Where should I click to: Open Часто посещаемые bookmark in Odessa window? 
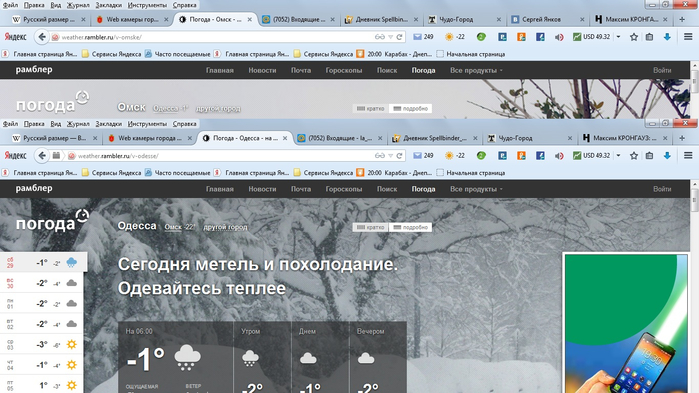point(177,173)
